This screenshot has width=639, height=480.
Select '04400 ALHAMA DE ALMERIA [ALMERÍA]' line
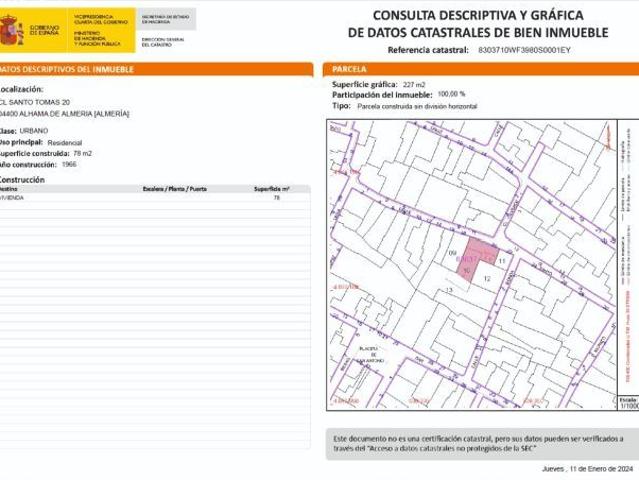pos(64,114)
